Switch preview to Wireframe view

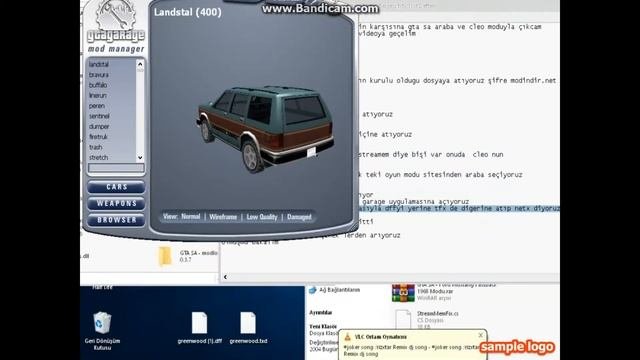223,217
